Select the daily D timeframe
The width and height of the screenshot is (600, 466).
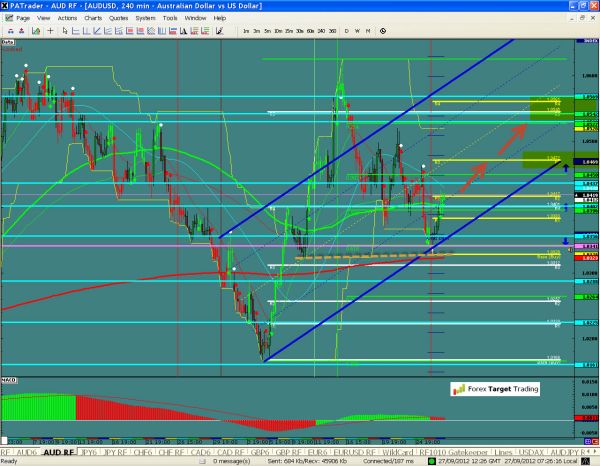tap(345, 32)
